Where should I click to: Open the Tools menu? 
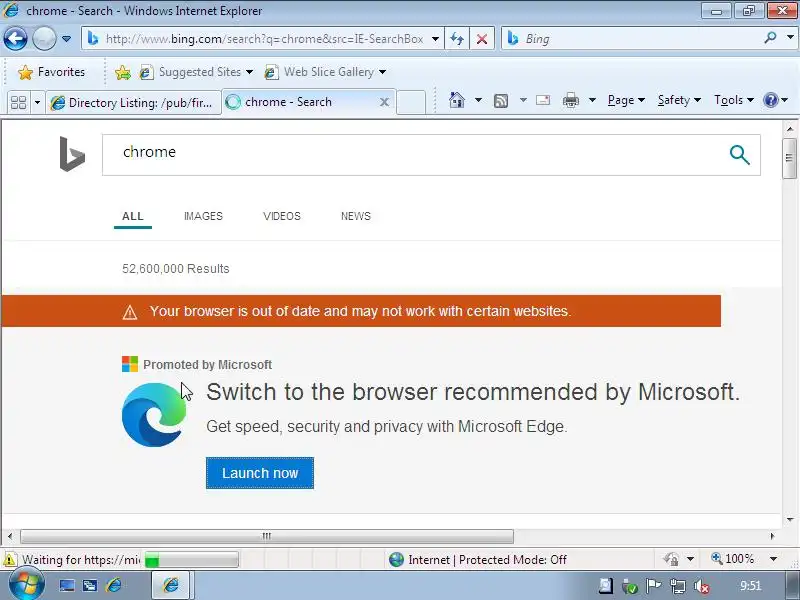(734, 100)
